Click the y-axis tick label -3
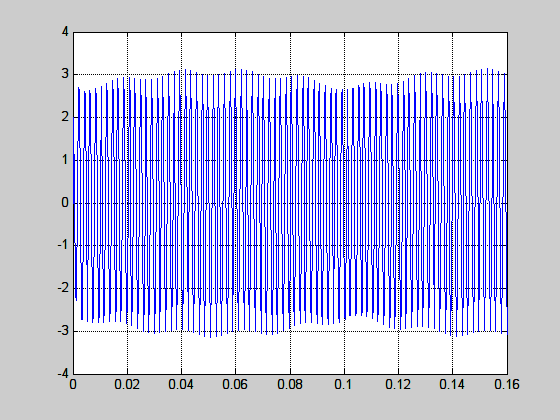560x420 pixels. tap(63, 331)
